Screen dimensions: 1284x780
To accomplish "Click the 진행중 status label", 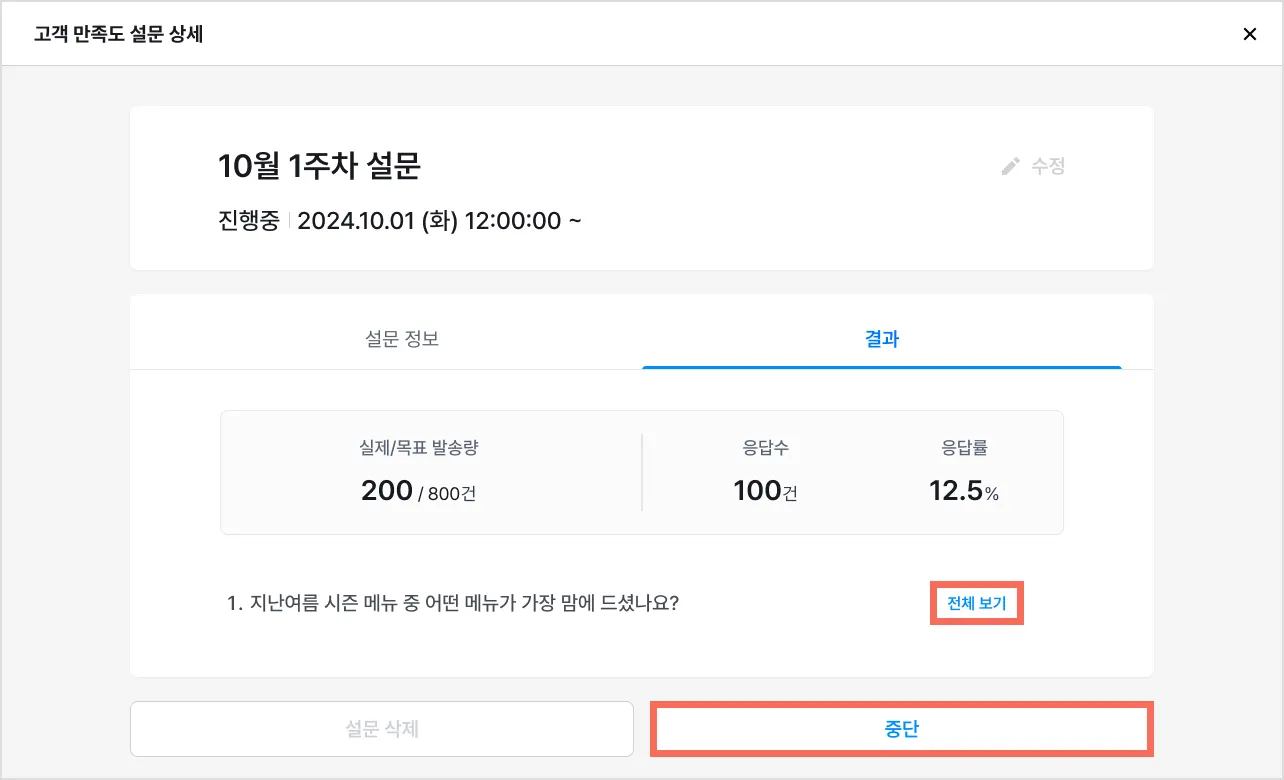I will [248, 220].
